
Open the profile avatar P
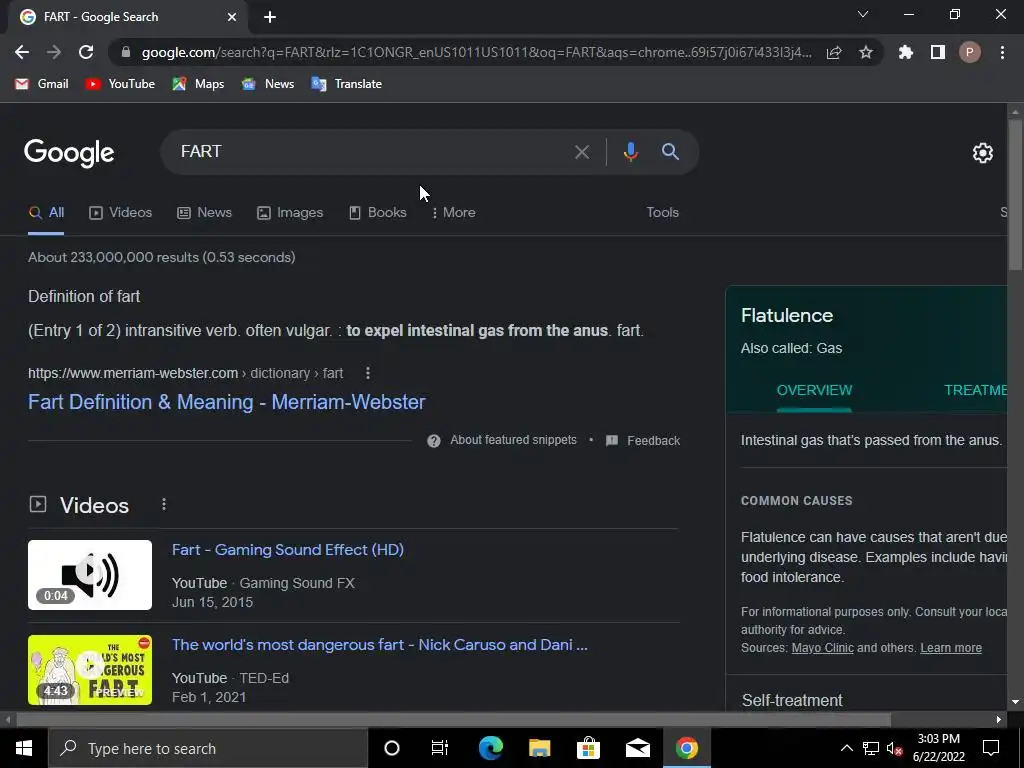970,52
